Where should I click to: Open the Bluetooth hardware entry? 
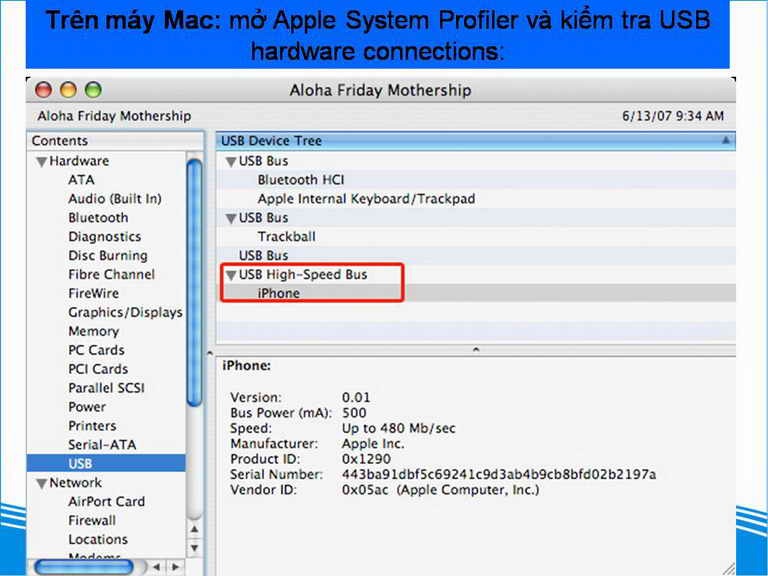pyautogui.click(x=98, y=217)
